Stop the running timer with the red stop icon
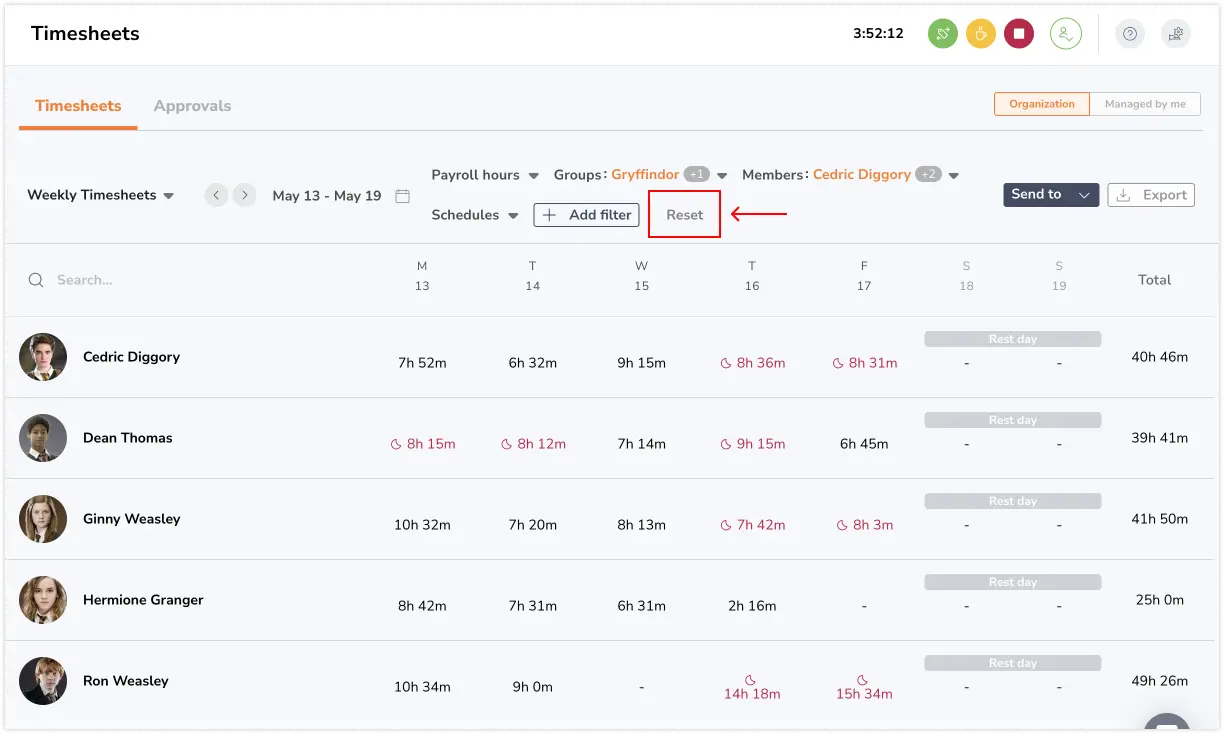The image size is (1224, 734). 1019,33
